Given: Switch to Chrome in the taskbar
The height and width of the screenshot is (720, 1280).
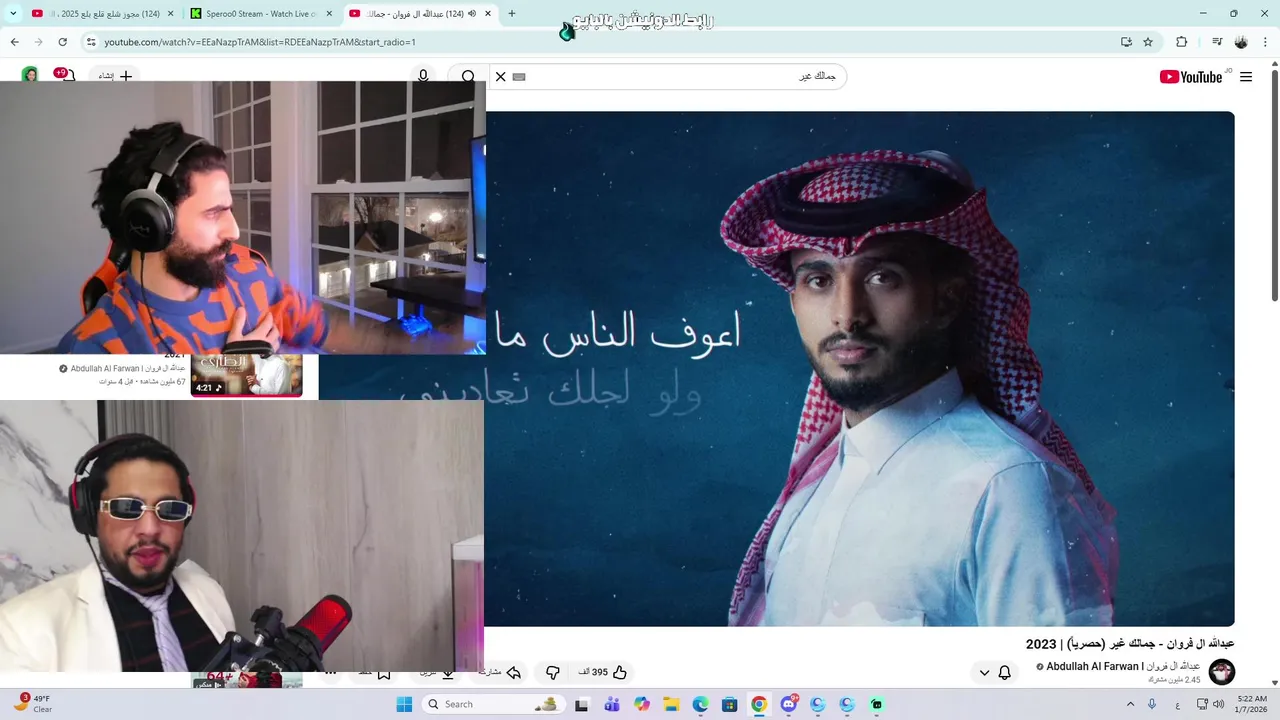Looking at the screenshot, I should pyautogui.click(x=759, y=704).
